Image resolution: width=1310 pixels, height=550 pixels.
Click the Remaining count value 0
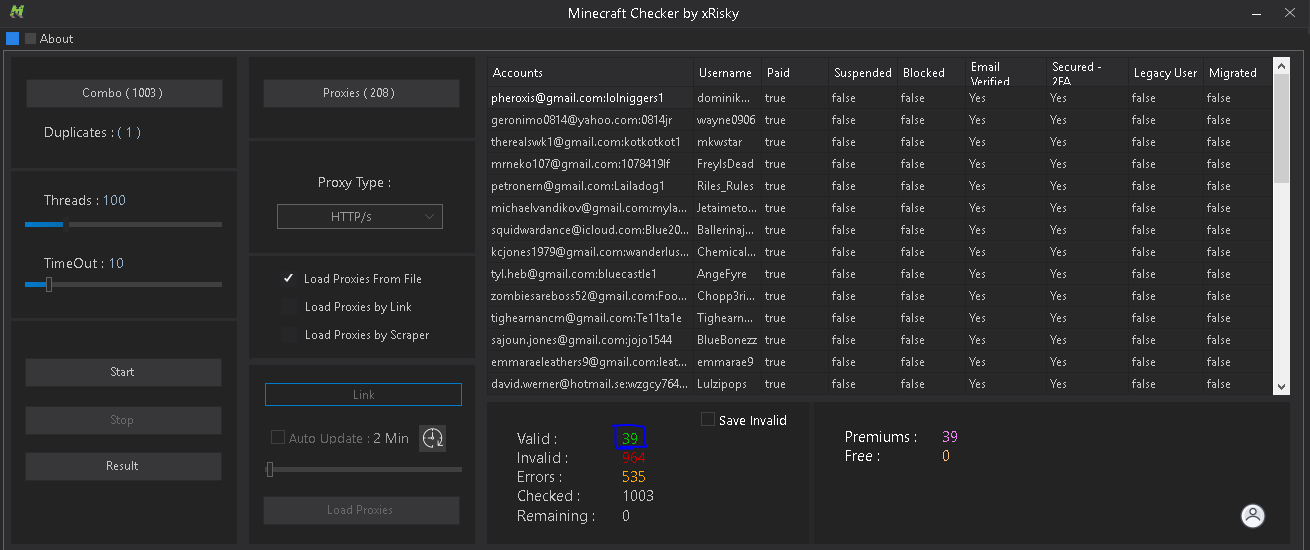pyautogui.click(x=626, y=516)
